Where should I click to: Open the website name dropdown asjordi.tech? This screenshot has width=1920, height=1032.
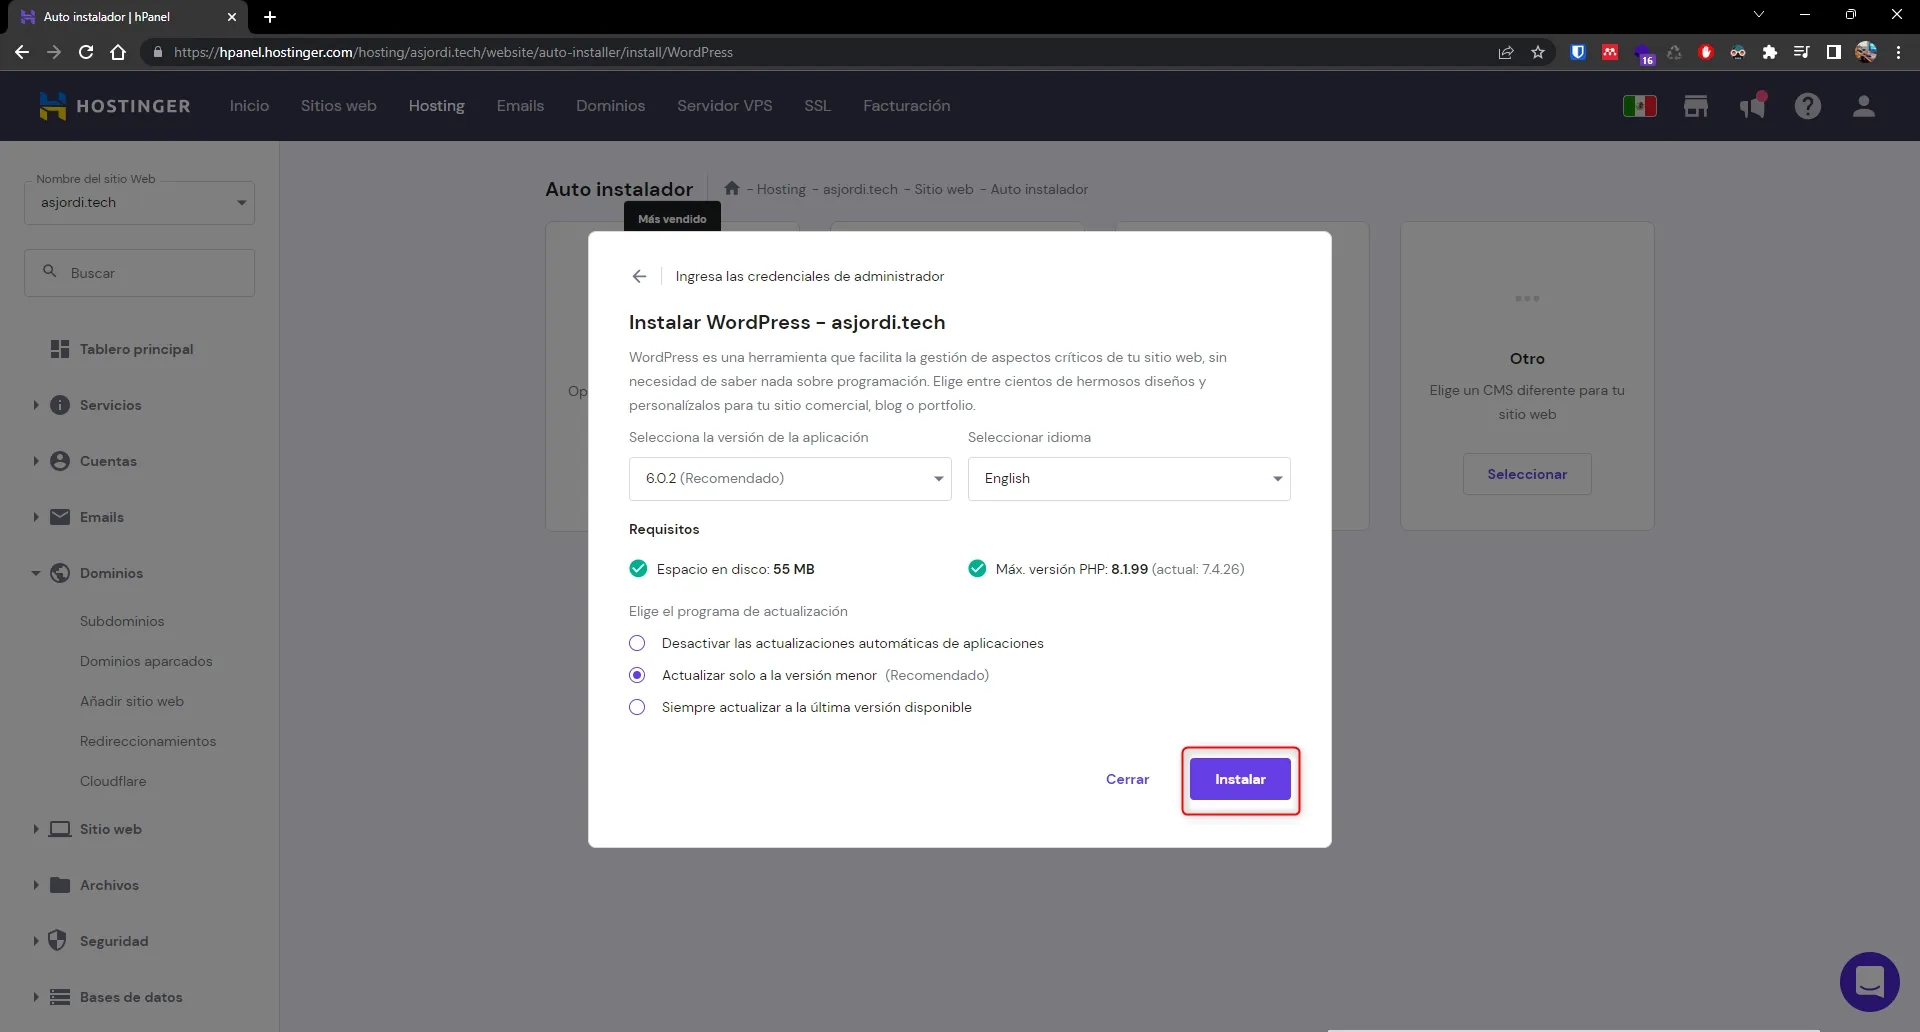(140, 203)
